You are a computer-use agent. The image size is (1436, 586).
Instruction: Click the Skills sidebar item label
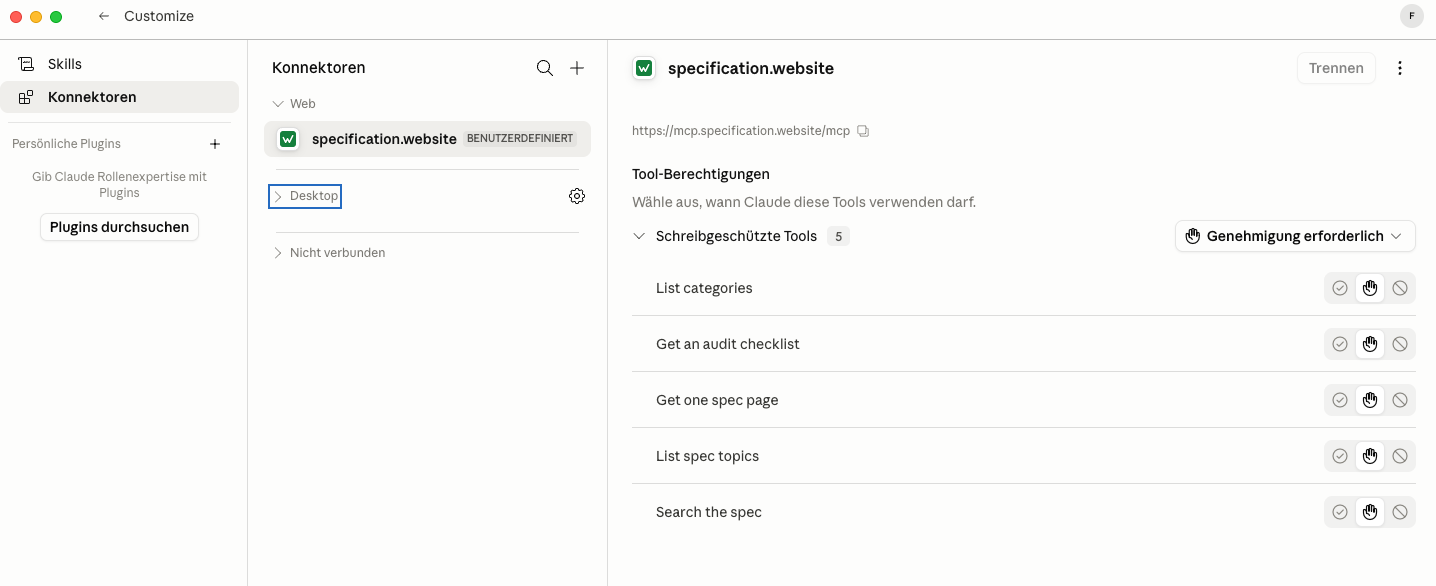click(x=65, y=64)
